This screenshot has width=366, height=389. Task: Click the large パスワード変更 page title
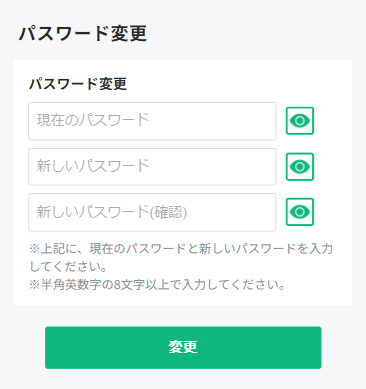pos(83,33)
